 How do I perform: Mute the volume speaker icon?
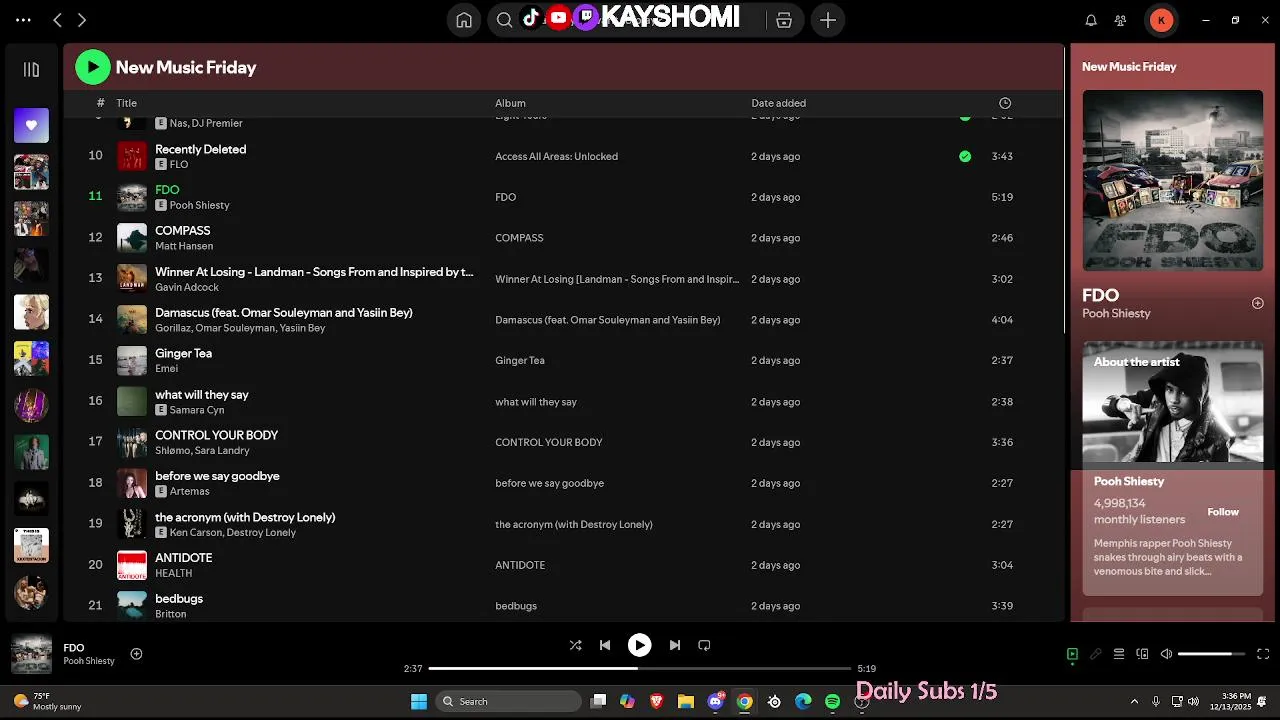coord(1166,654)
